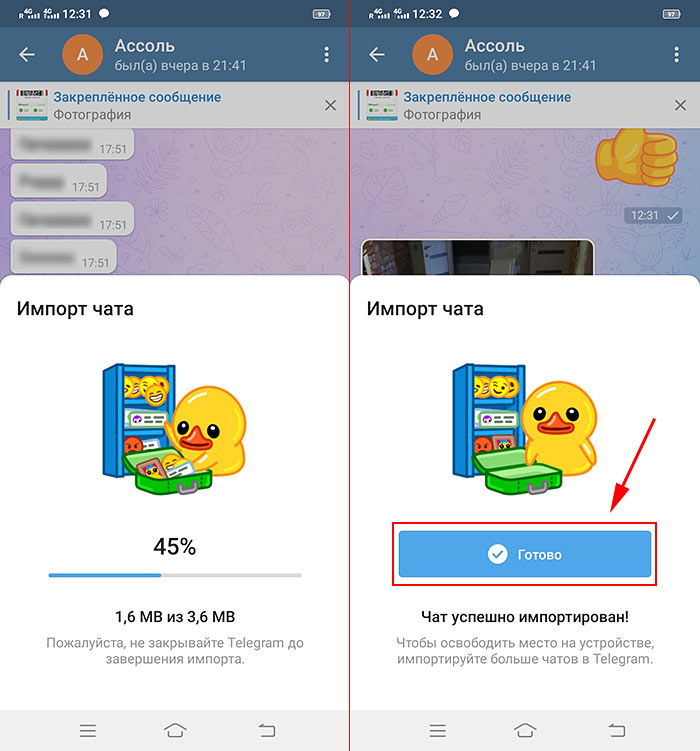Image resolution: width=700 pixels, height=751 pixels.
Task: Open pinned message thumbnail on left screen
Action: pos(32,105)
